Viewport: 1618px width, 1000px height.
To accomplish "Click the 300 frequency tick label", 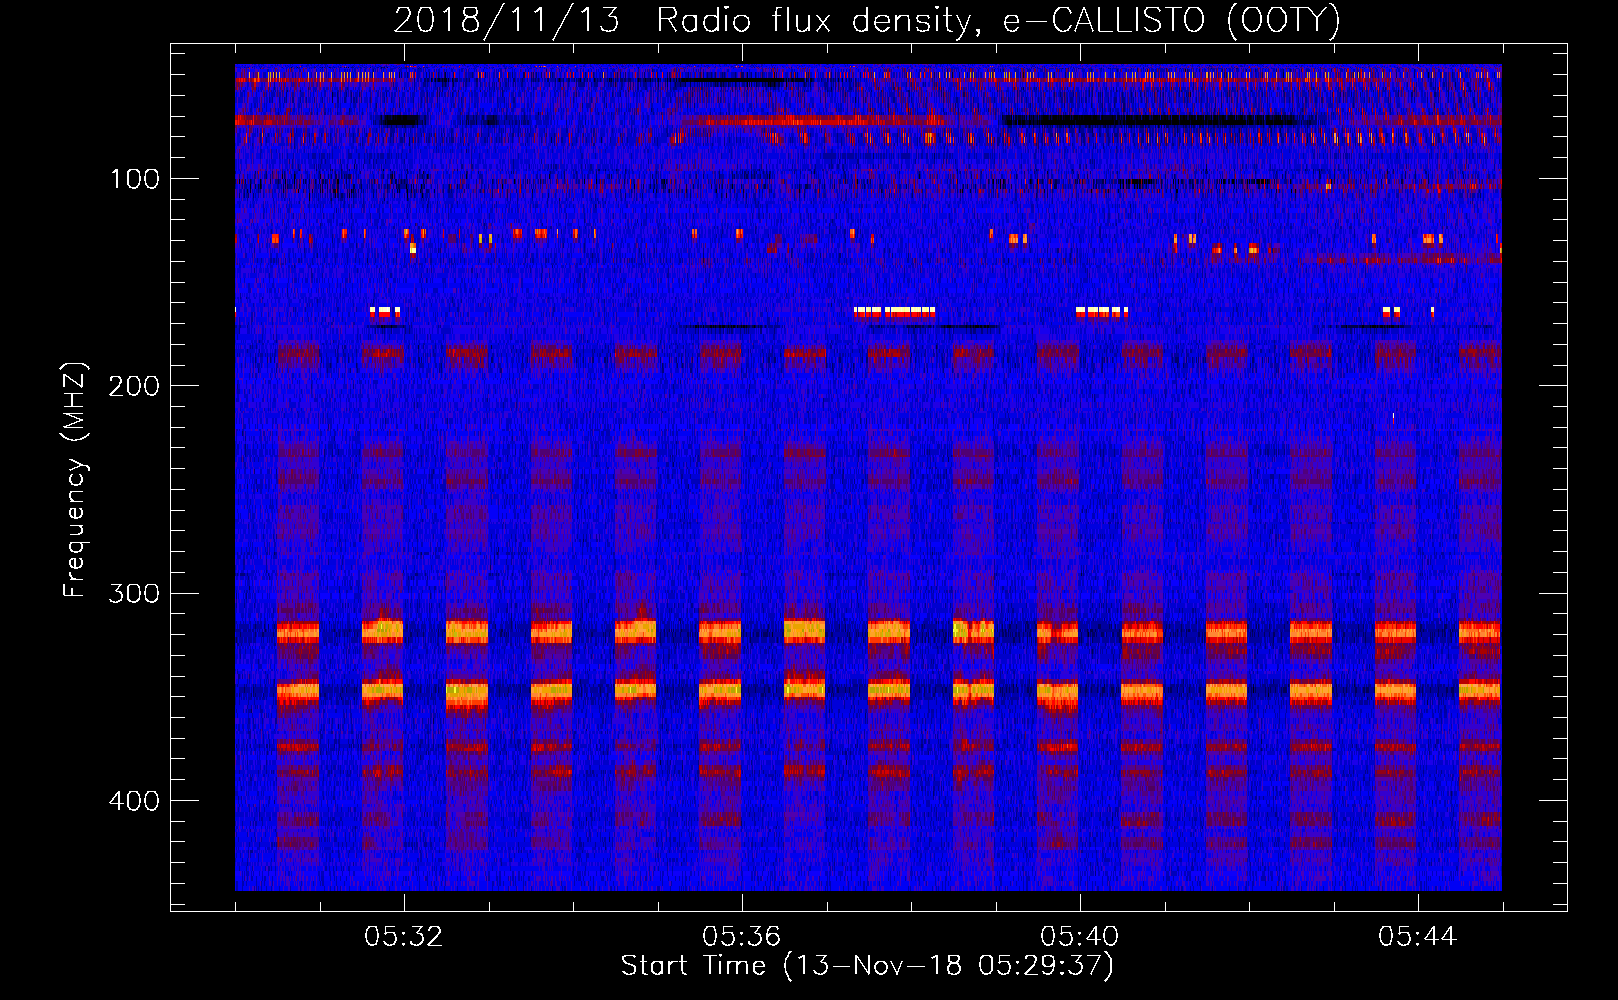I will pos(135,593).
